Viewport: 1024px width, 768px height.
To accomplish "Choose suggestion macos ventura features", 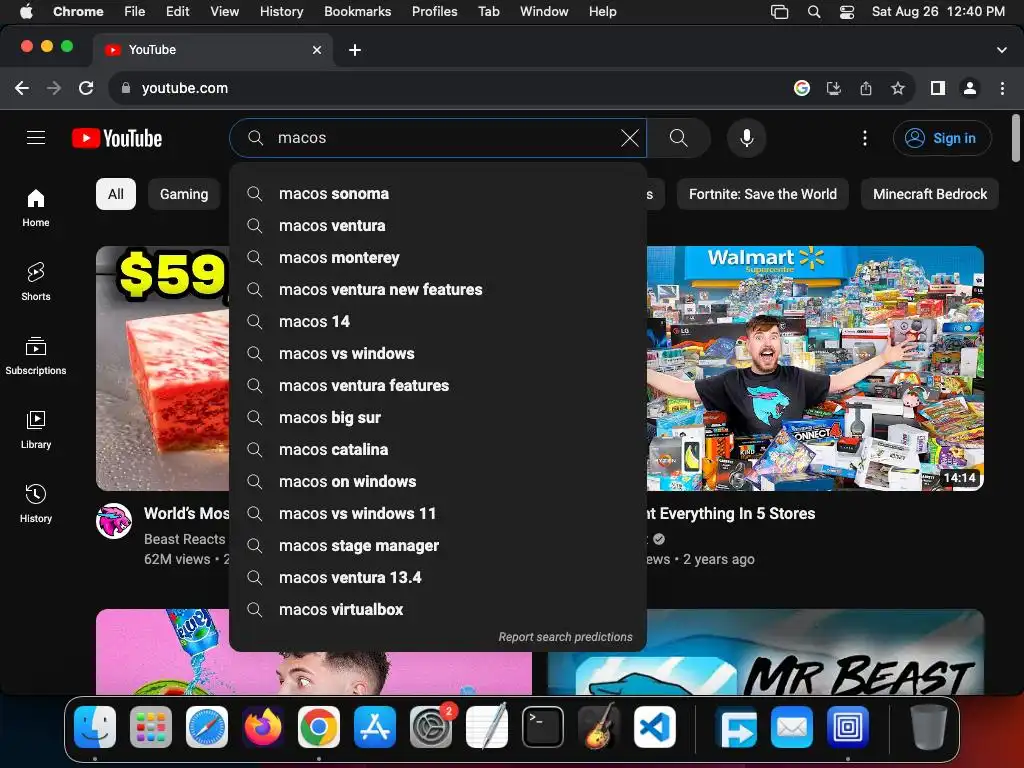I will point(438,385).
